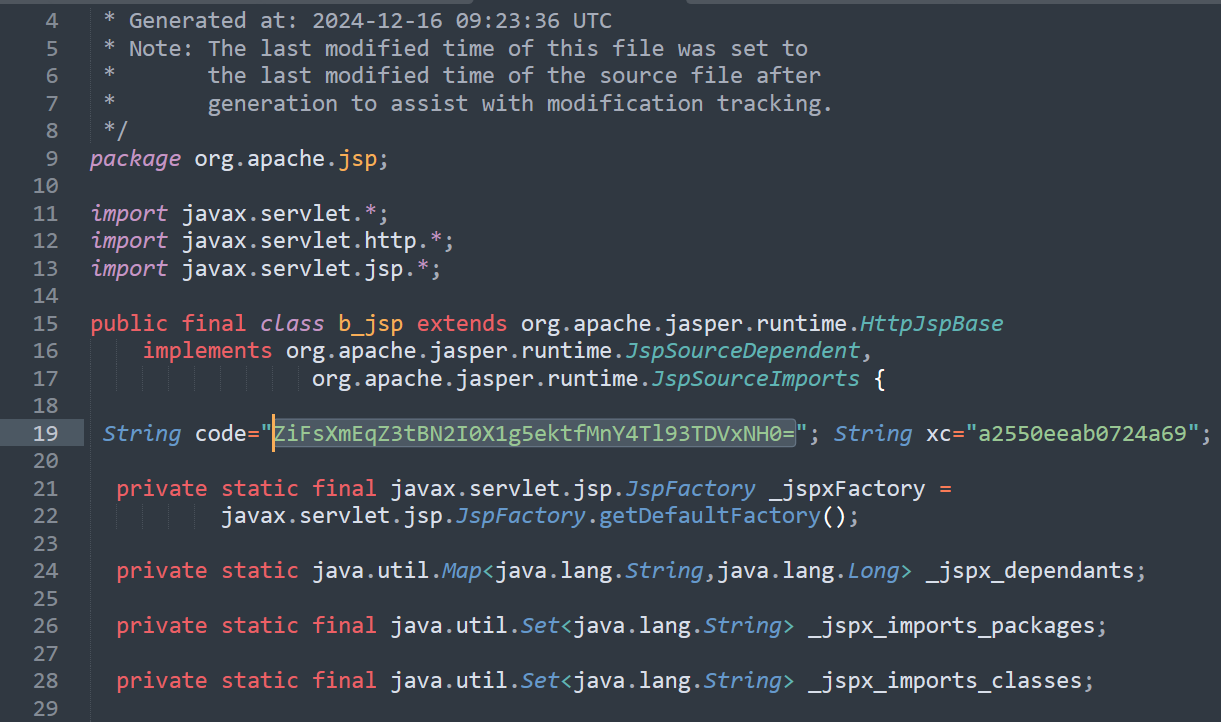Click line number 19 in the gutter

(46, 433)
